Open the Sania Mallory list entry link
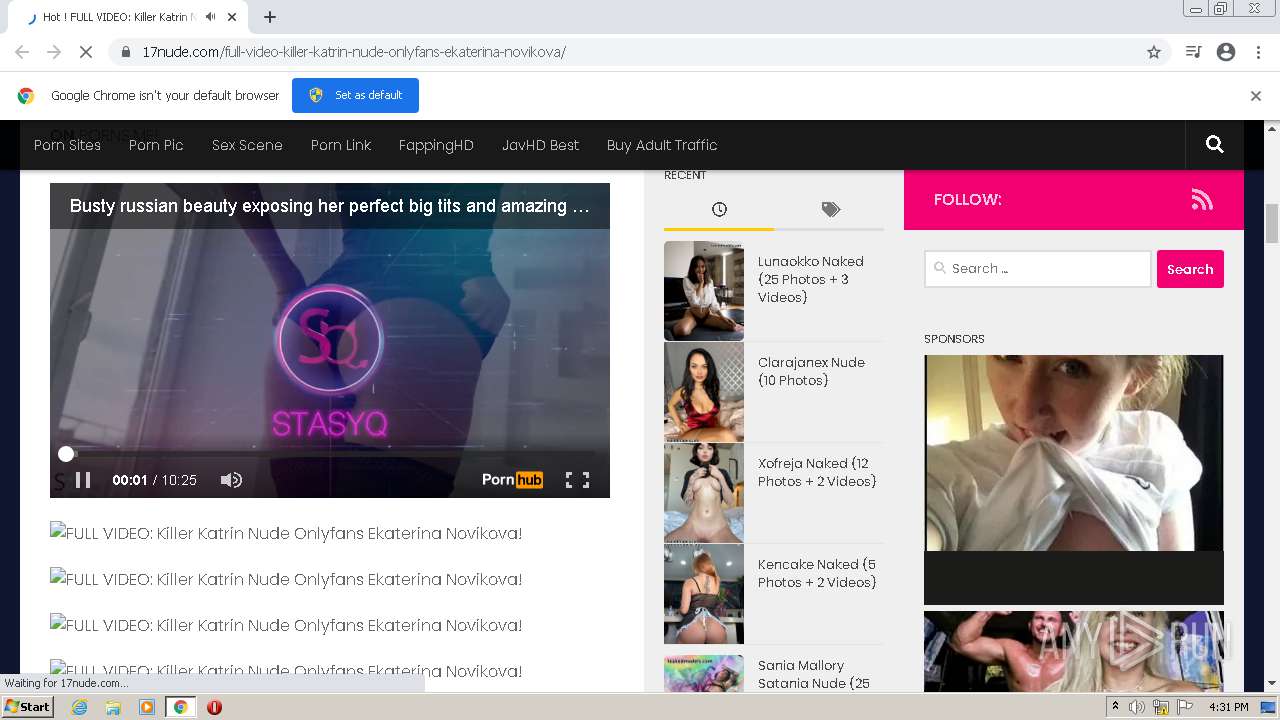This screenshot has width=1280, height=720. click(x=814, y=674)
